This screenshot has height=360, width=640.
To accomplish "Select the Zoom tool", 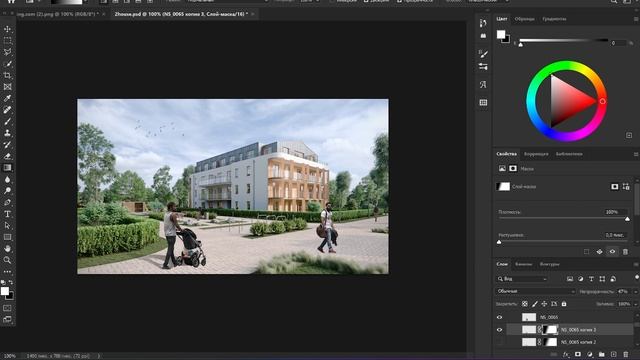I will (x=7, y=260).
